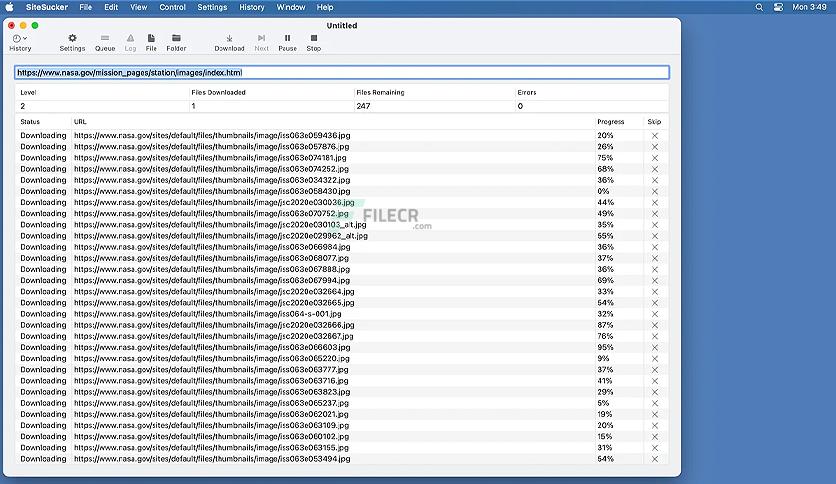
Task: Click the Status column header
Action: coord(30,122)
